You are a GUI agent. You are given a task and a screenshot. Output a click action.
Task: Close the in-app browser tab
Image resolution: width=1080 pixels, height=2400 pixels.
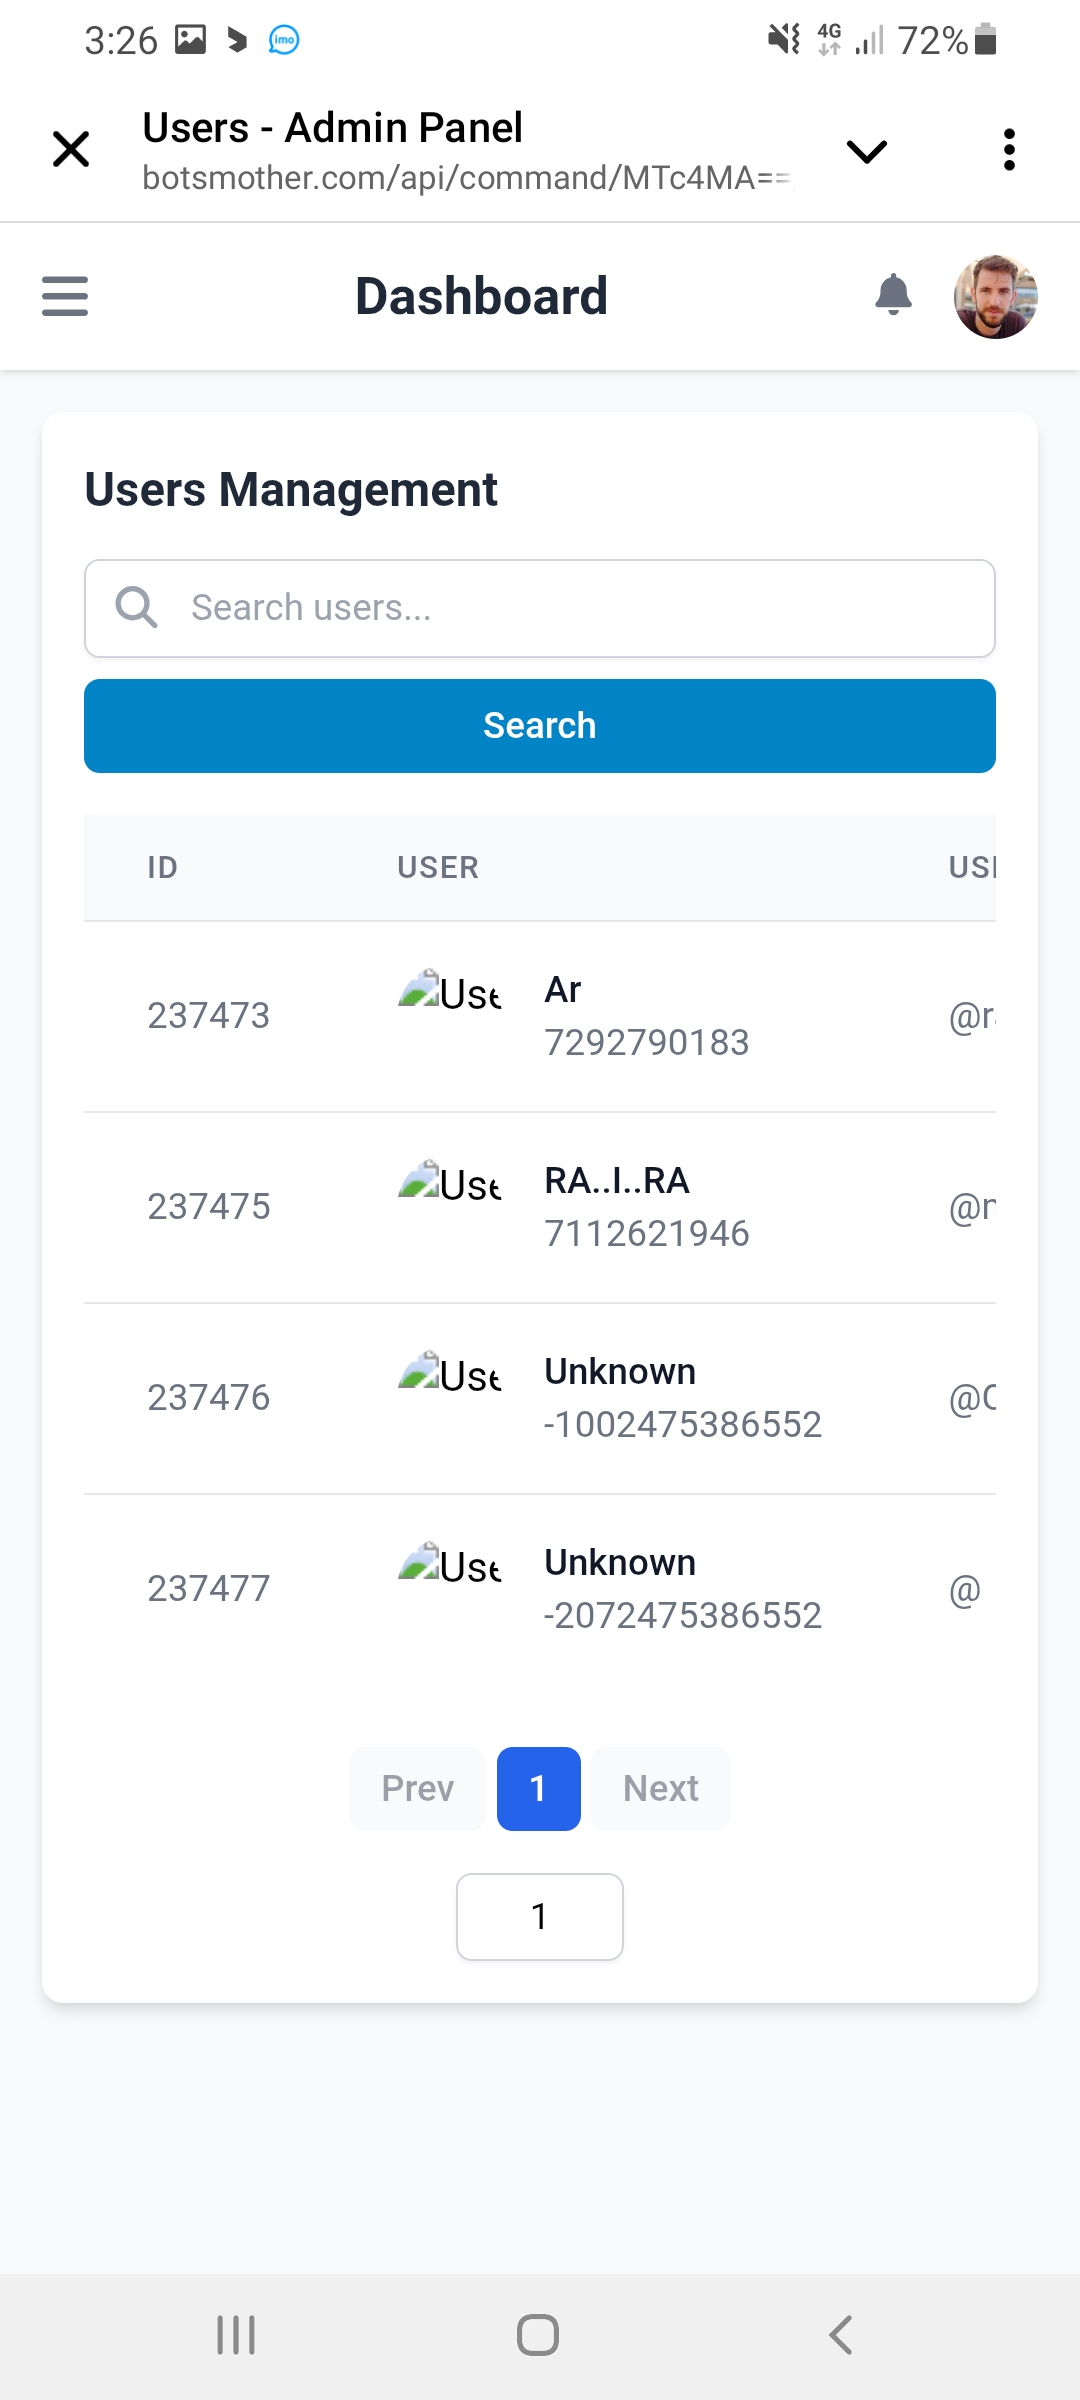pyautogui.click(x=71, y=150)
